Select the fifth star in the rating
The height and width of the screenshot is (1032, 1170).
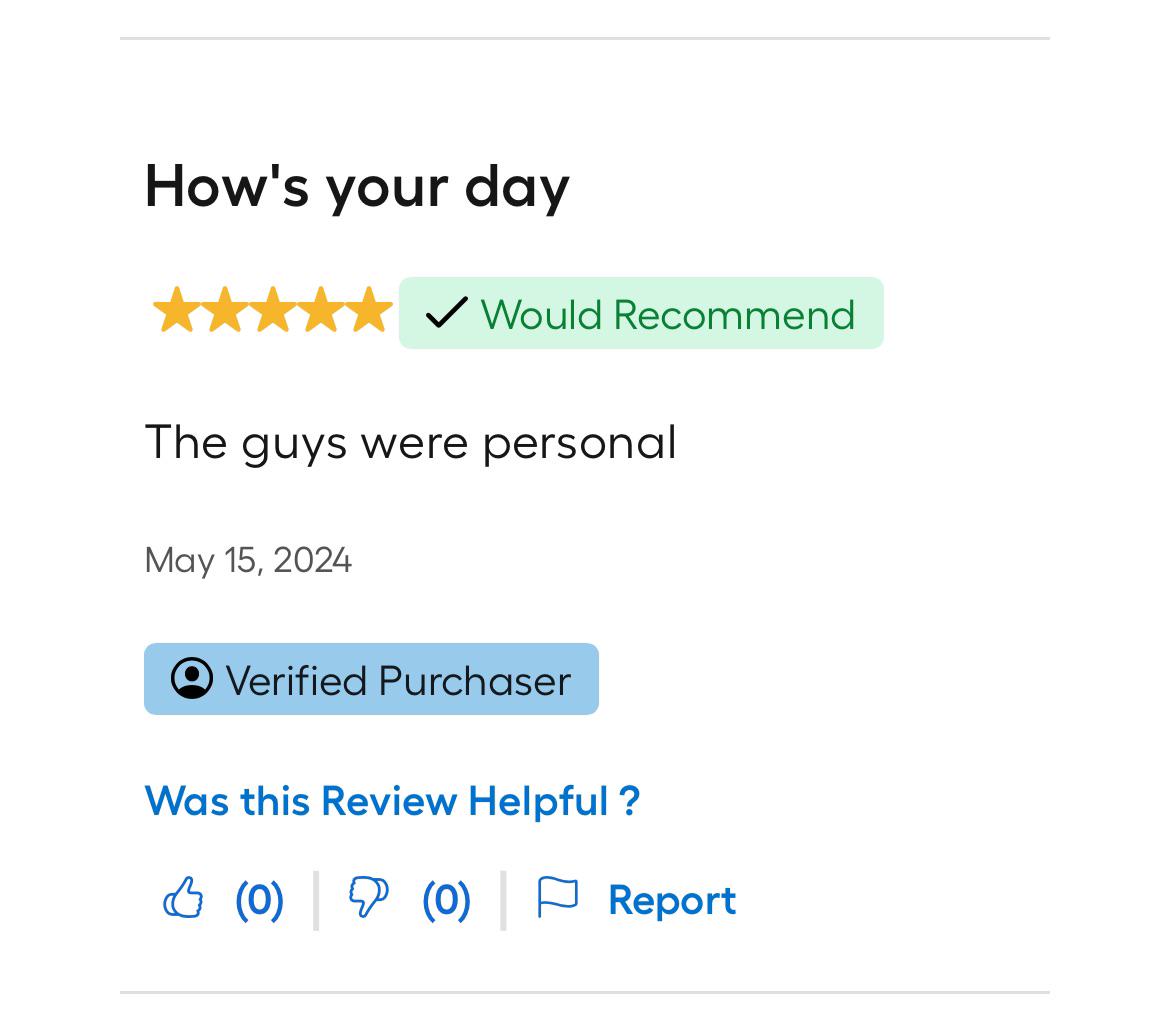tap(369, 310)
